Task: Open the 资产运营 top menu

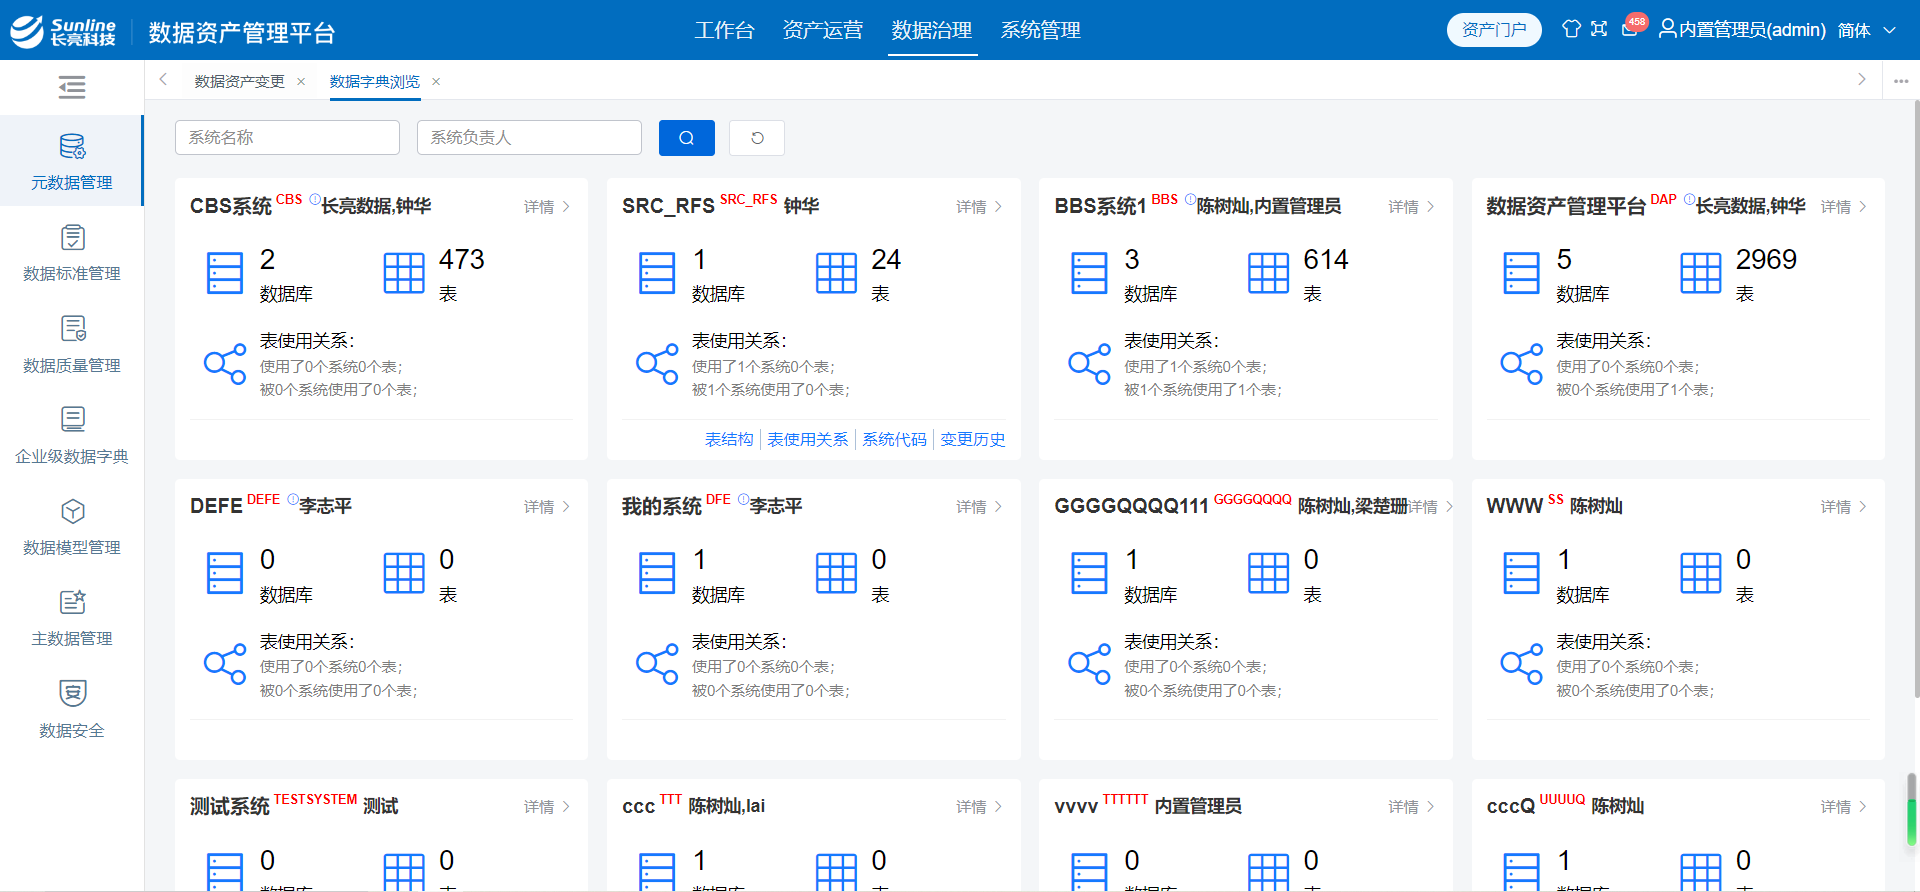Action: click(x=822, y=30)
